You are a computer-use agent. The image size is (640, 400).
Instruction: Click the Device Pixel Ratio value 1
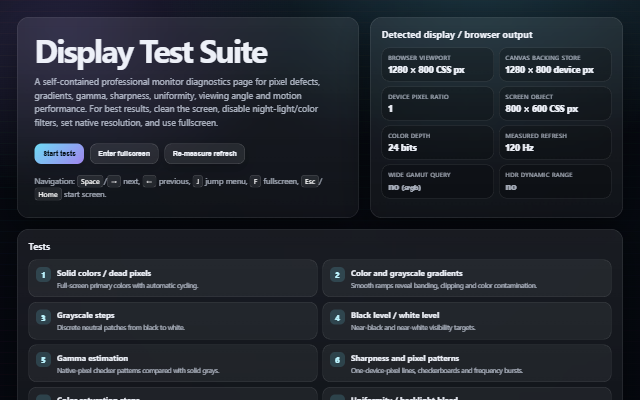click(x=390, y=109)
